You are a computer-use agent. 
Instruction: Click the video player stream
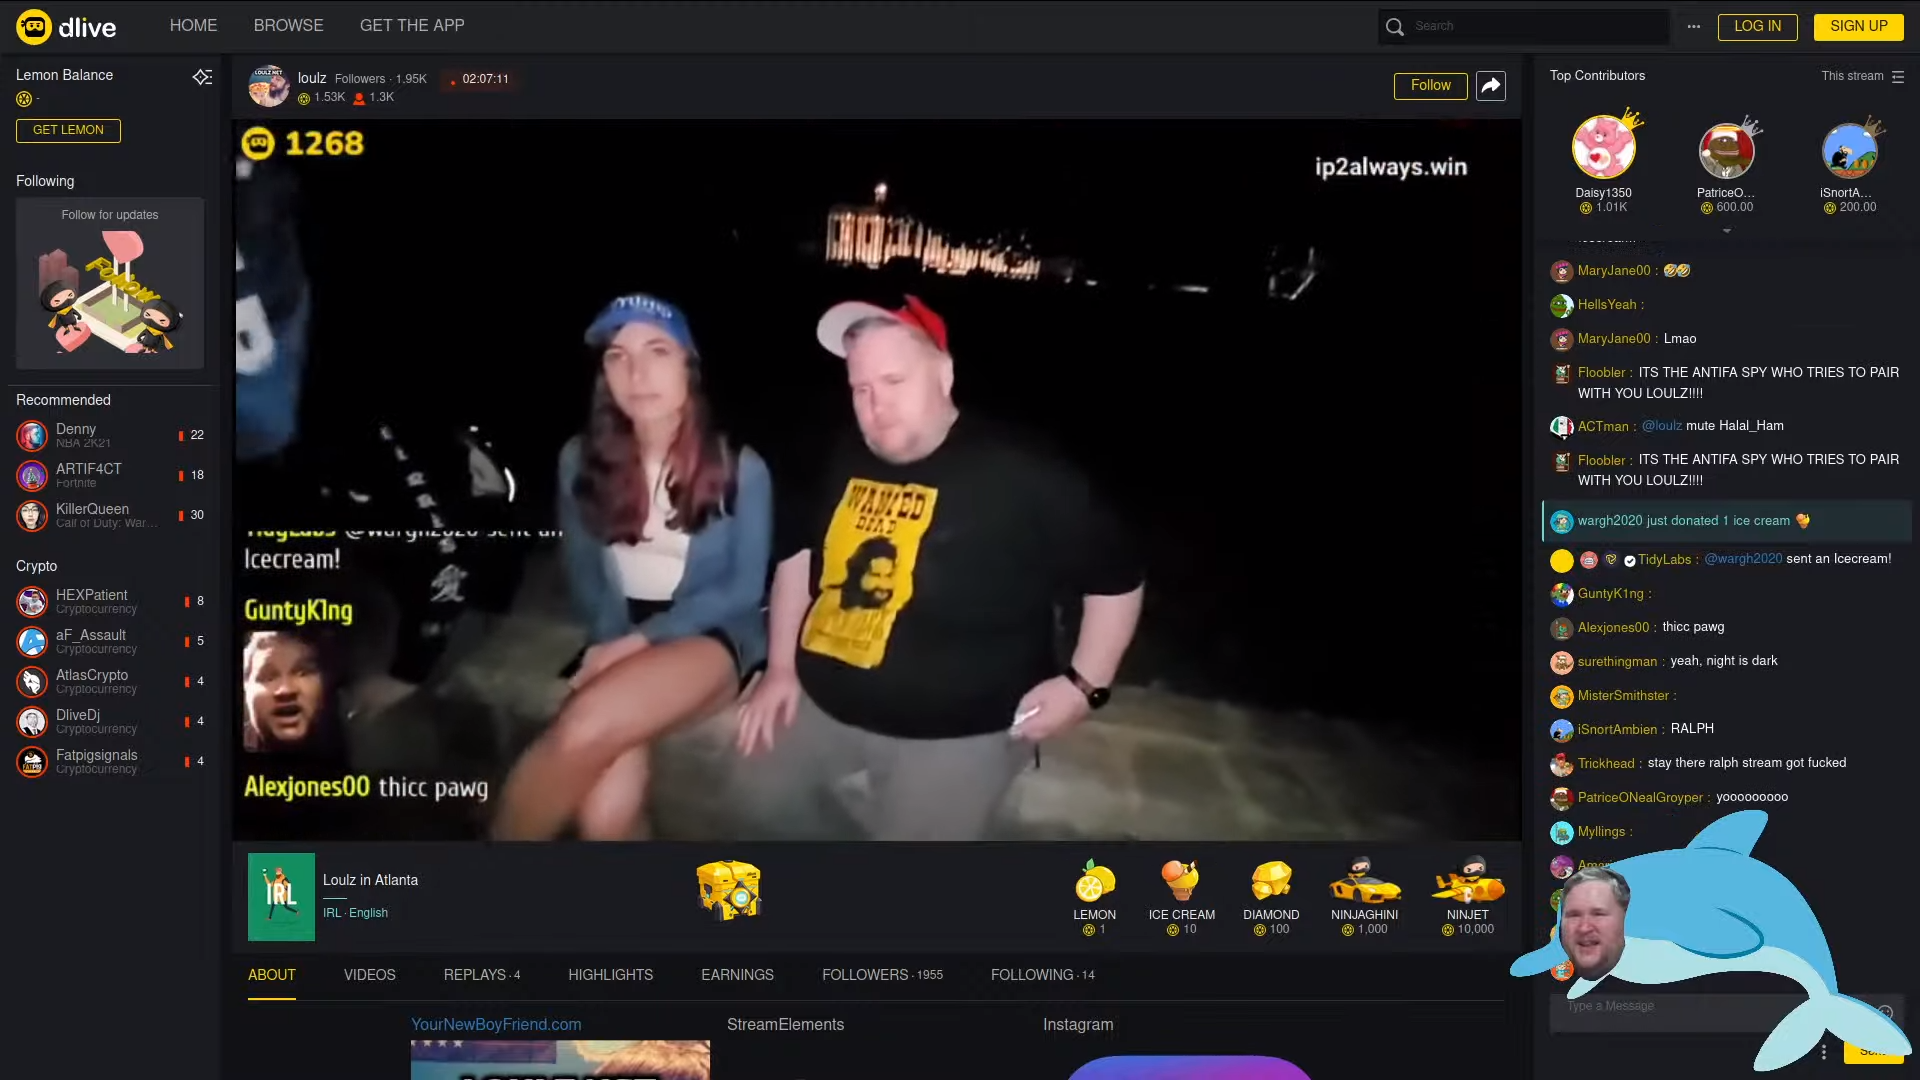(x=877, y=480)
